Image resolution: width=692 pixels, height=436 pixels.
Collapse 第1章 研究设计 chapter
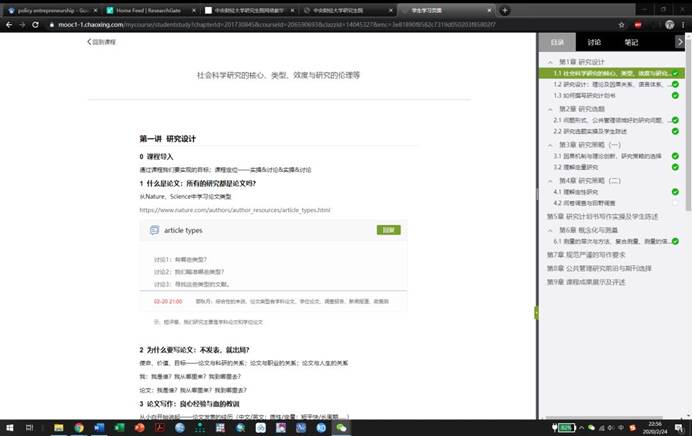point(550,62)
